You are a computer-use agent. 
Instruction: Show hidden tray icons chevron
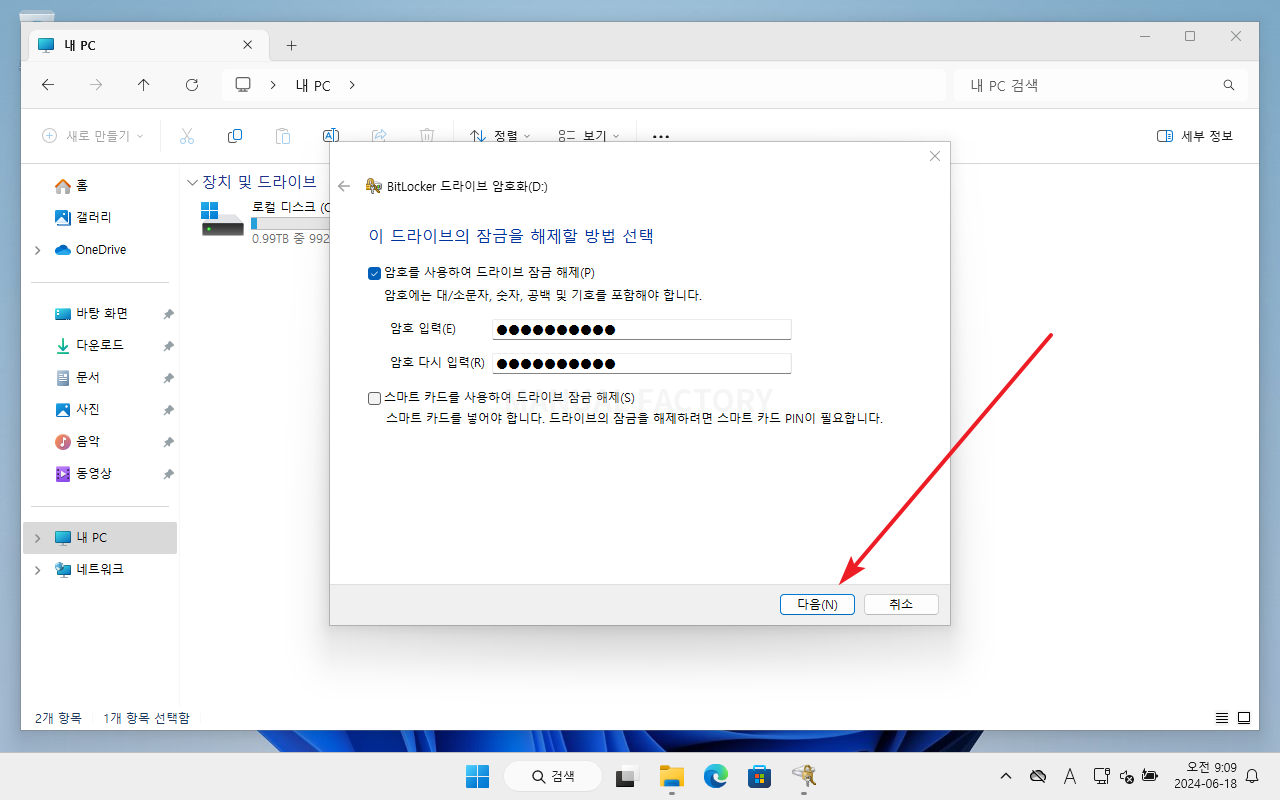1006,776
